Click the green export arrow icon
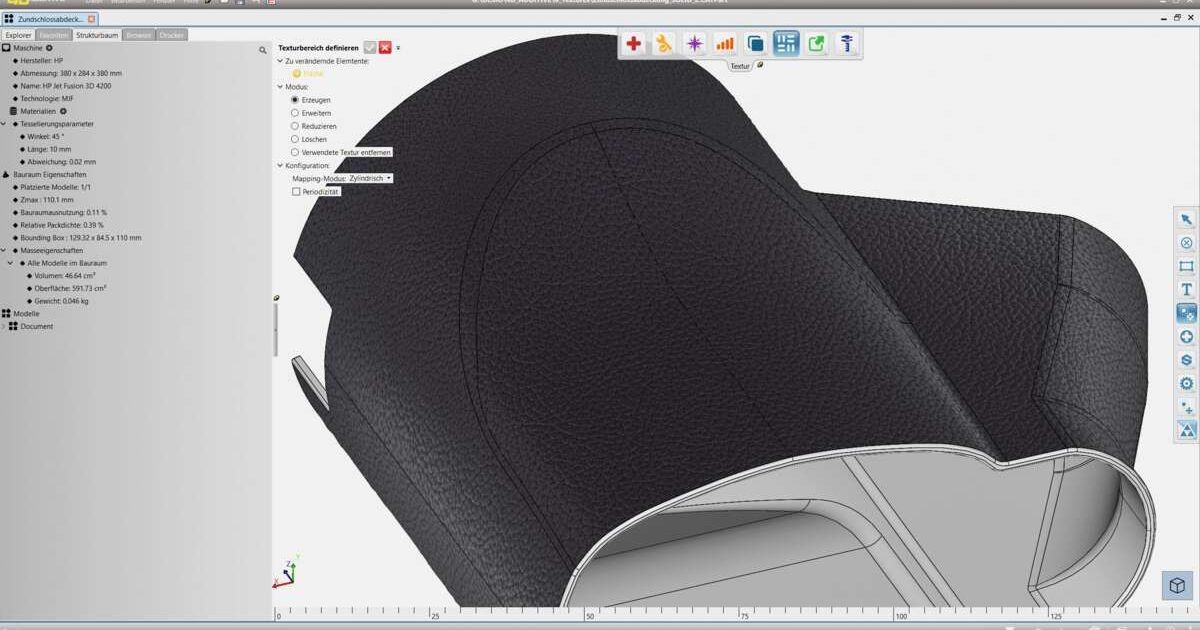This screenshot has width=1200, height=630. coord(817,43)
